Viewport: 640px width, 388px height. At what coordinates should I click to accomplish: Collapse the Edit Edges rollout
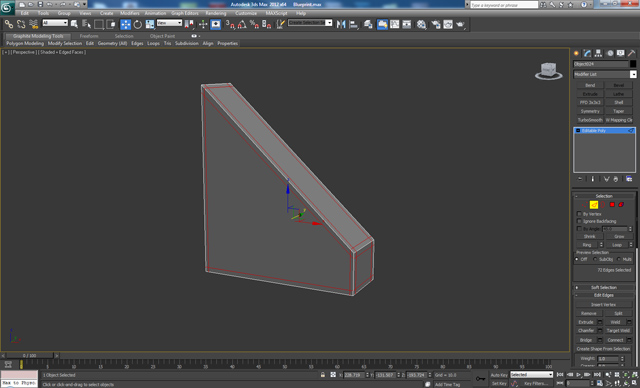point(604,295)
